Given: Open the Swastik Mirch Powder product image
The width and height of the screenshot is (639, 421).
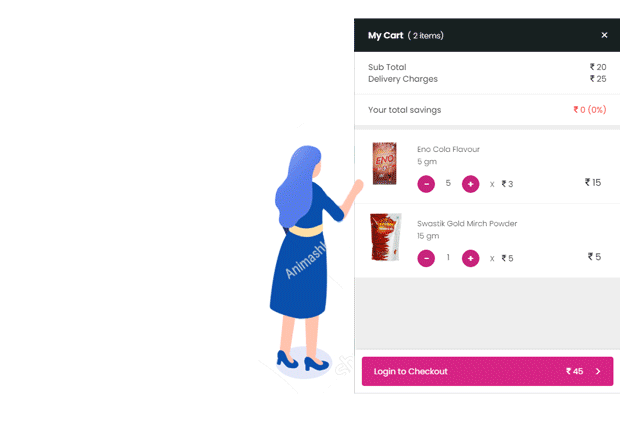Looking at the screenshot, I should [386, 237].
